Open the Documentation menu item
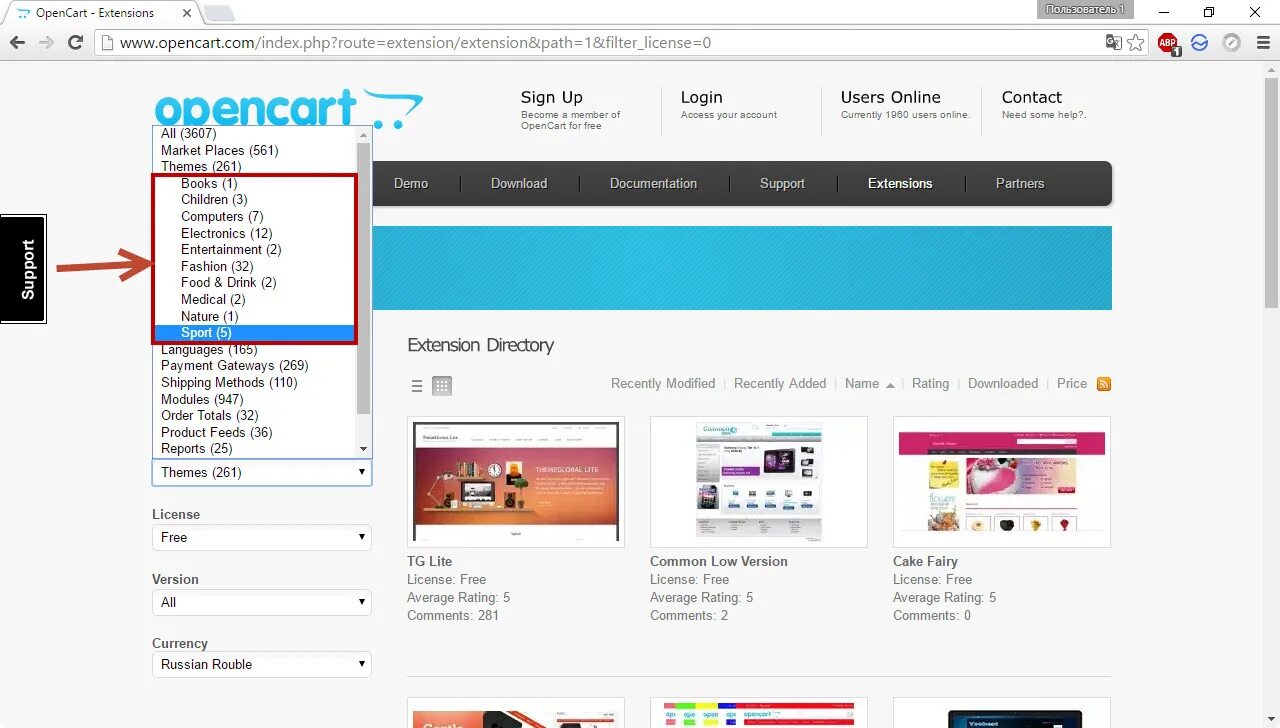The width and height of the screenshot is (1280, 728). pyautogui.click(x=653, y=183)
